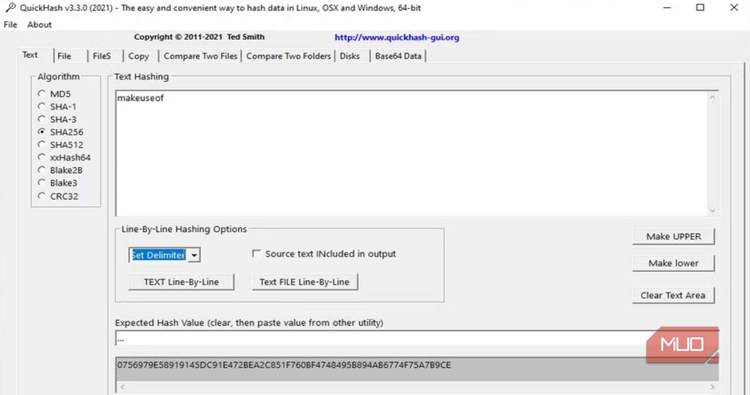The image size is (750, 395).
Task: Click the hash output scroll-right arrow
Action: (712, 386)
